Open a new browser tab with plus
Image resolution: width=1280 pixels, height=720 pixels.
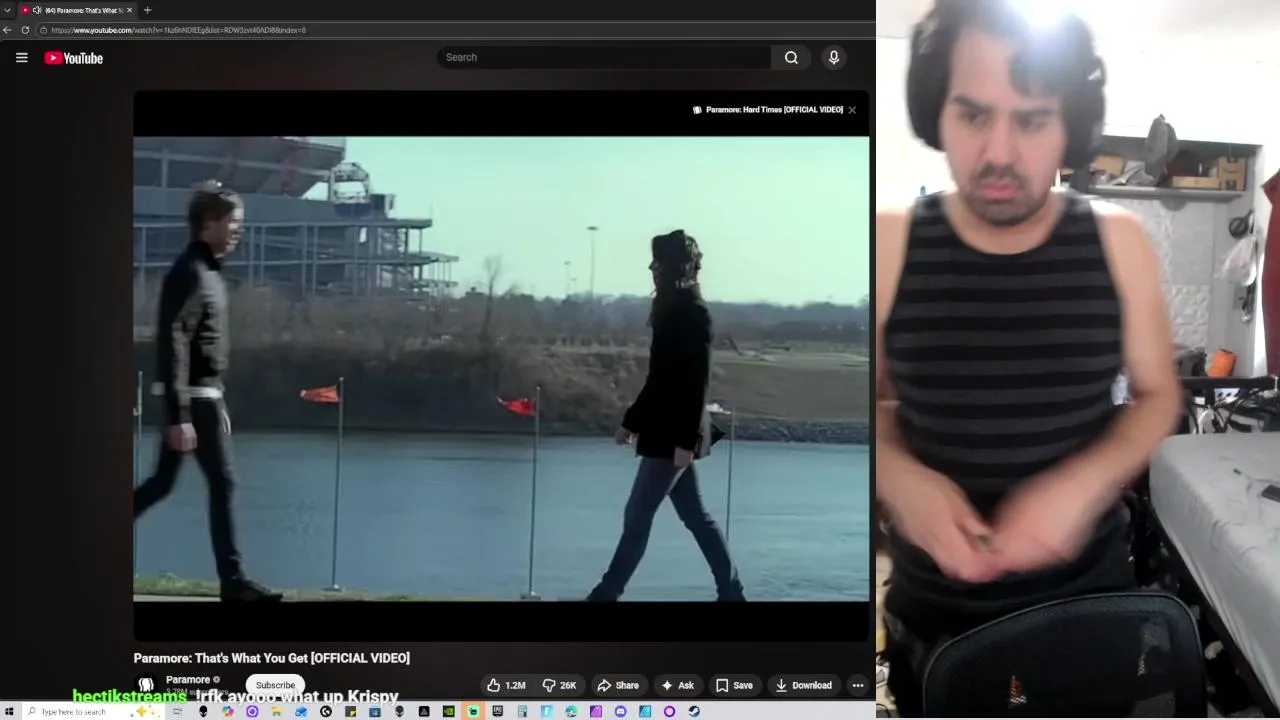click(x=147, y=10)
